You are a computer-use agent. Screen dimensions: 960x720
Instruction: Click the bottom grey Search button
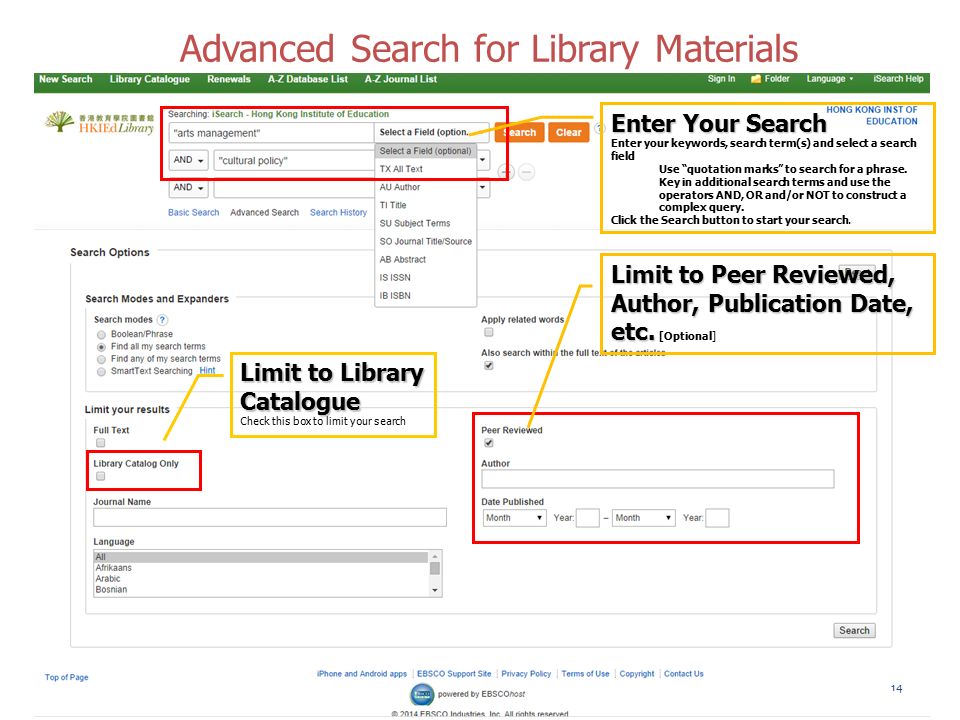pos(855,631)
